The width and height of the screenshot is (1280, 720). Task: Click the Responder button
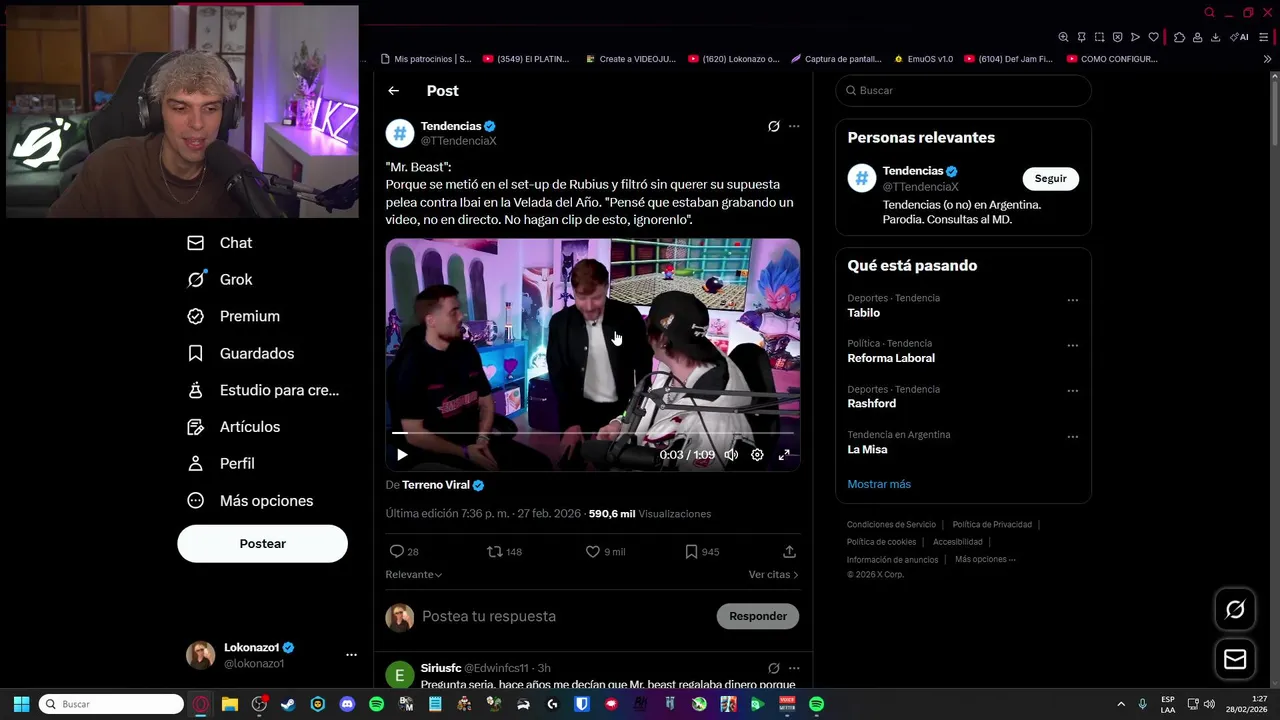758,617
